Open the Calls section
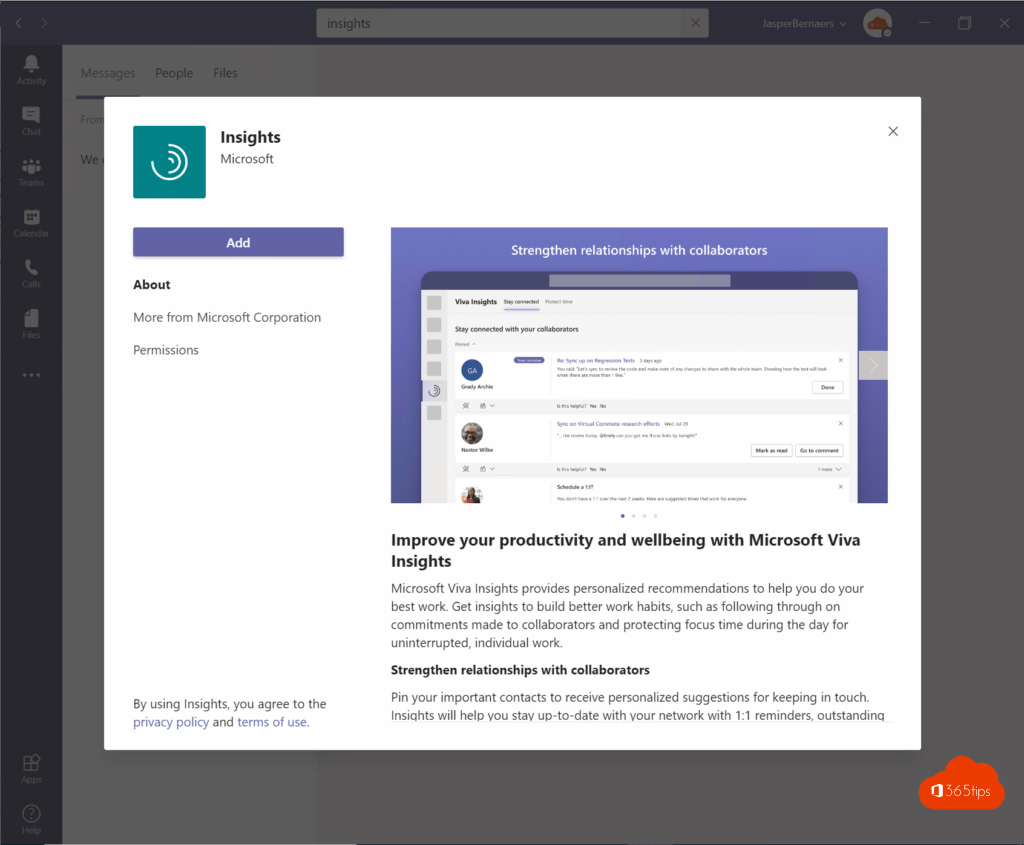 30,272
